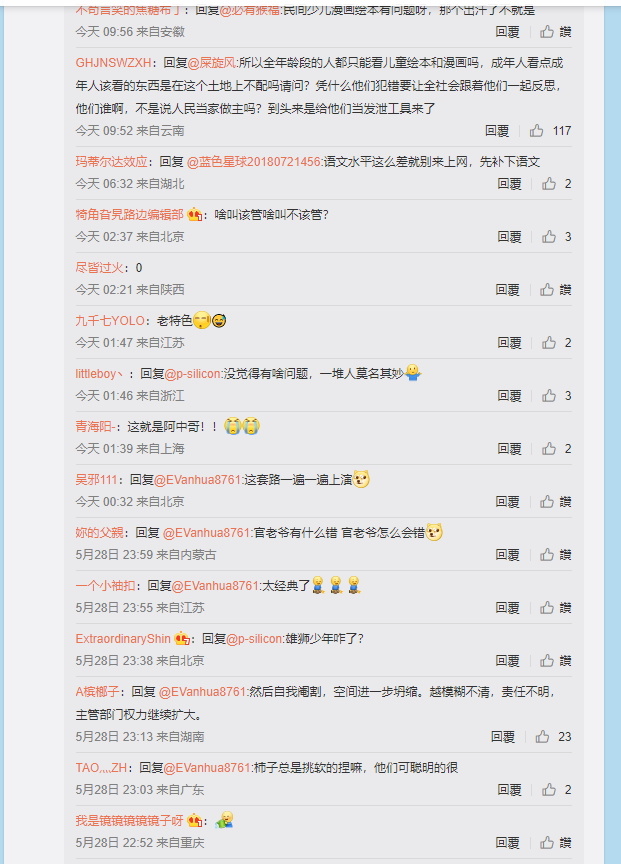
Task: Like the 太经典了 comment by 一个小袖扣
Action: [547, 608]
